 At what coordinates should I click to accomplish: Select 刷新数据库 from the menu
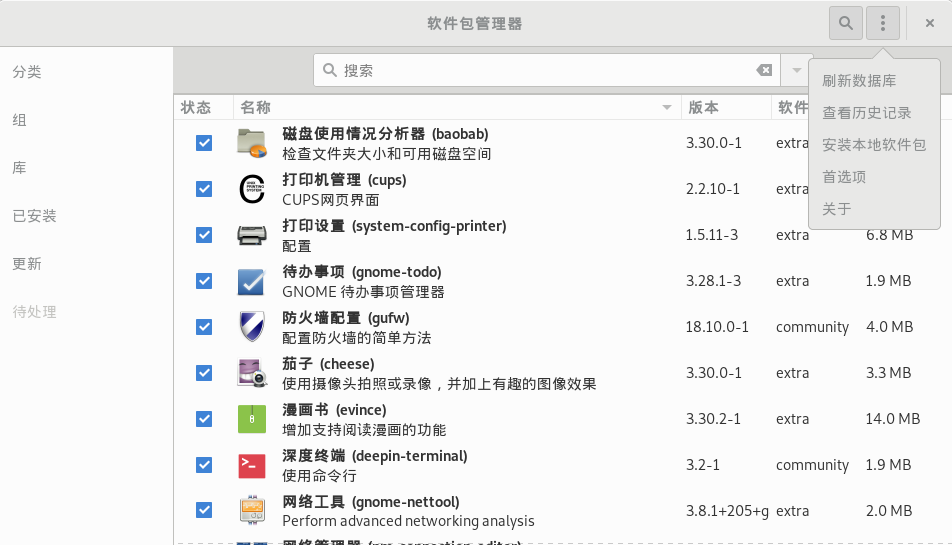(x=858, y=81)
